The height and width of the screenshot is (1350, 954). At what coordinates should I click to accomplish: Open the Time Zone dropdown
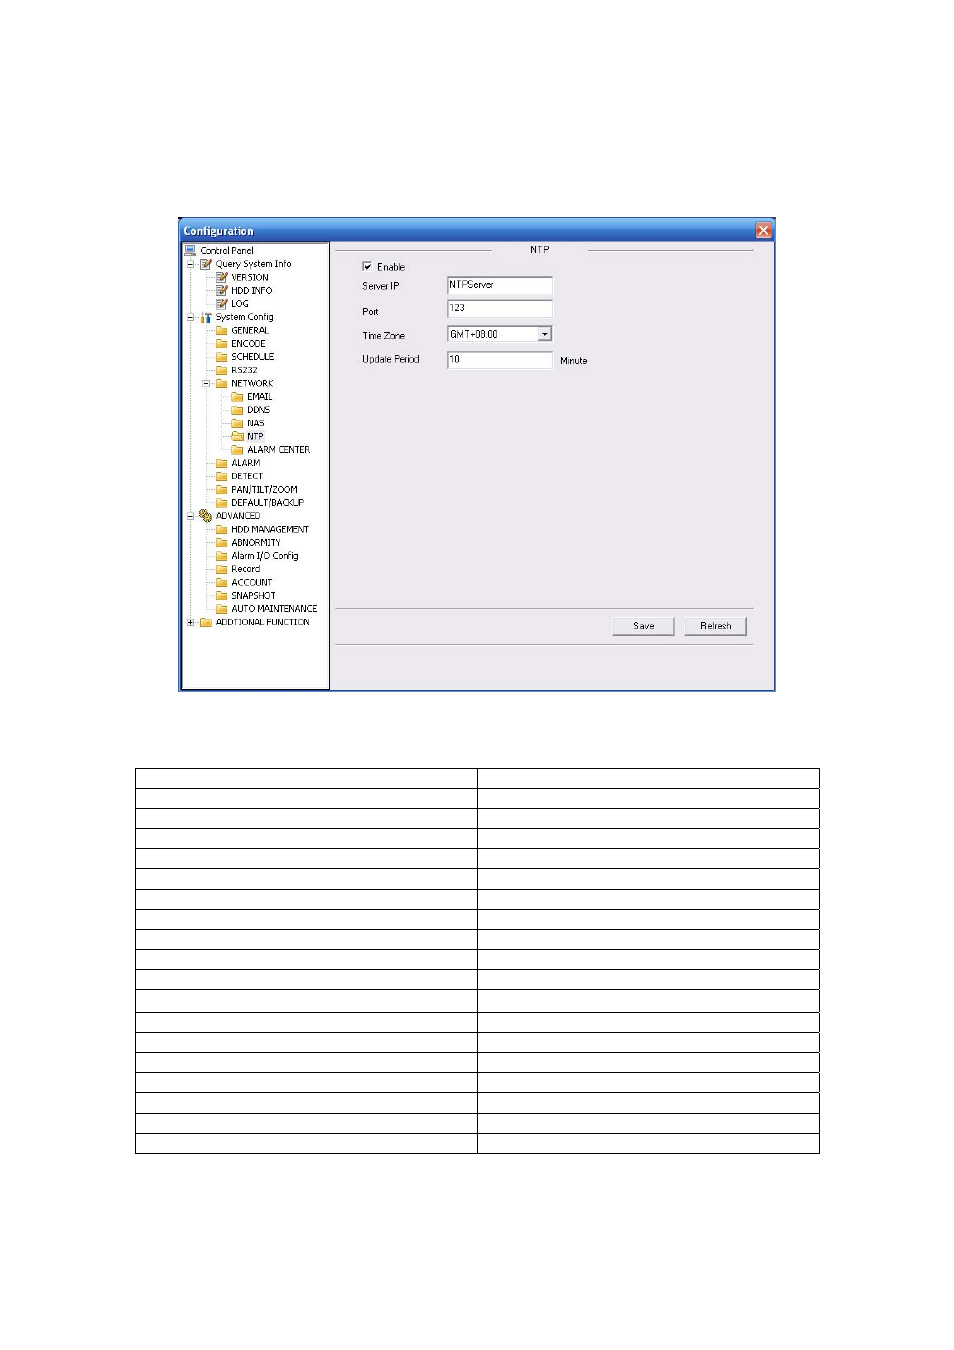click(545, 334)
